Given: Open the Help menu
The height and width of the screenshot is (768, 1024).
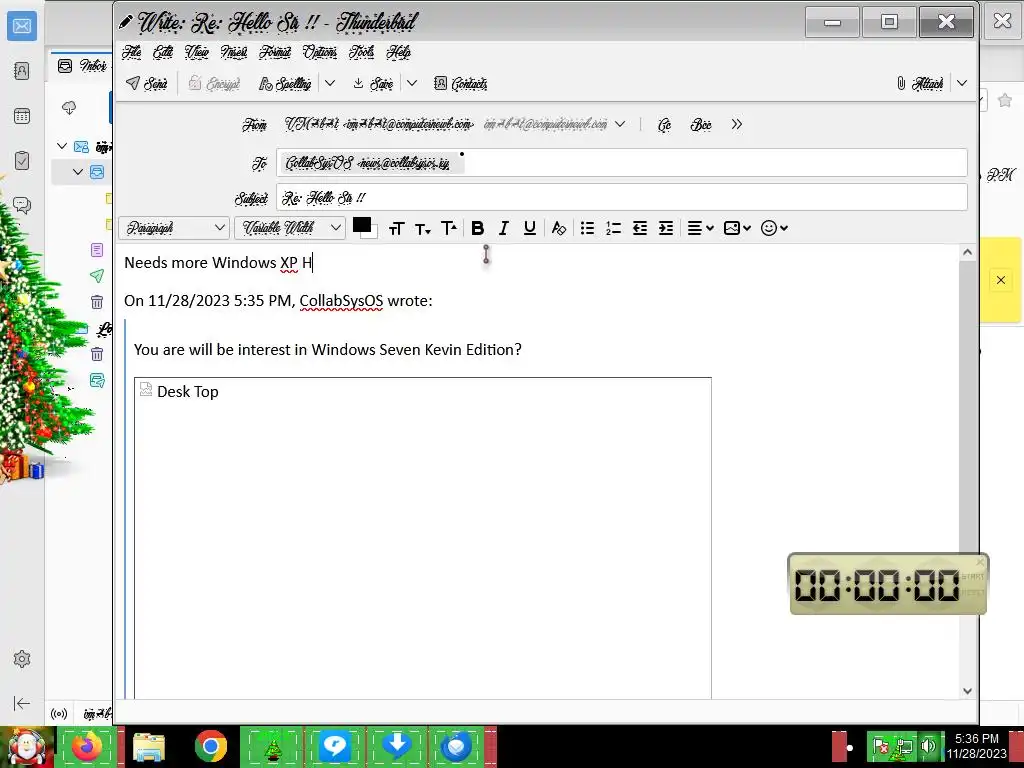Looking at the screenshot, I should (398, 52).
